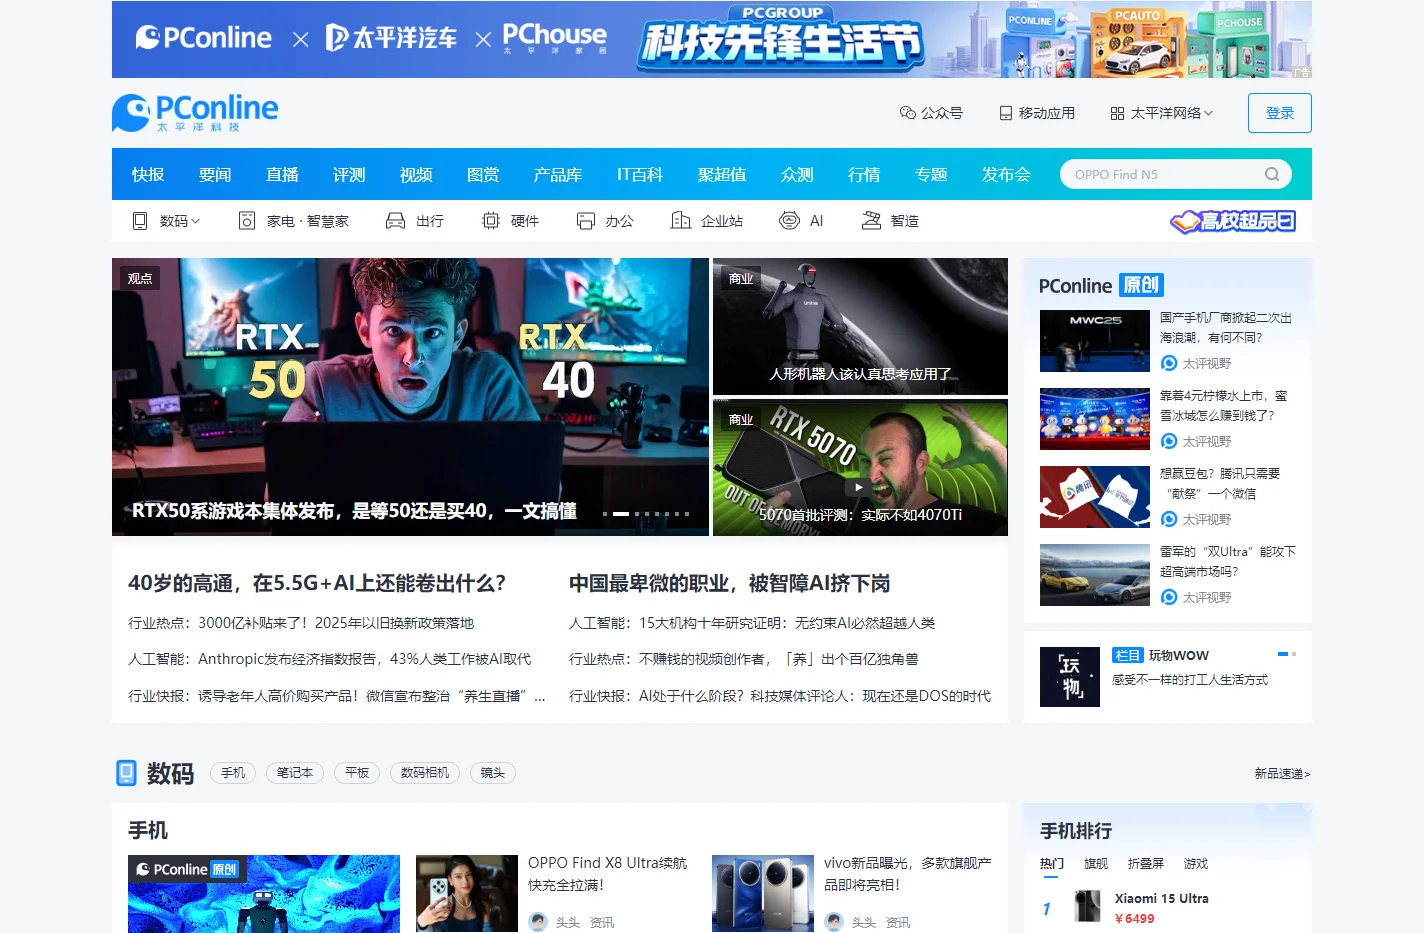Image resolution: width=1424 pixels, height=933 pixels.
Task: Click the 硬件 chip icon
Action: pyautogui.click(x=491, y=221)
